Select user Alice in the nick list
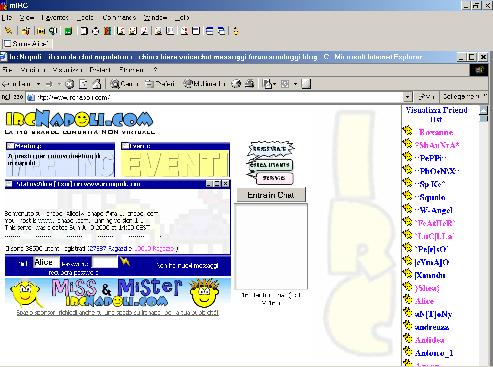The image size is (493, 367). [x=424, y=301]
